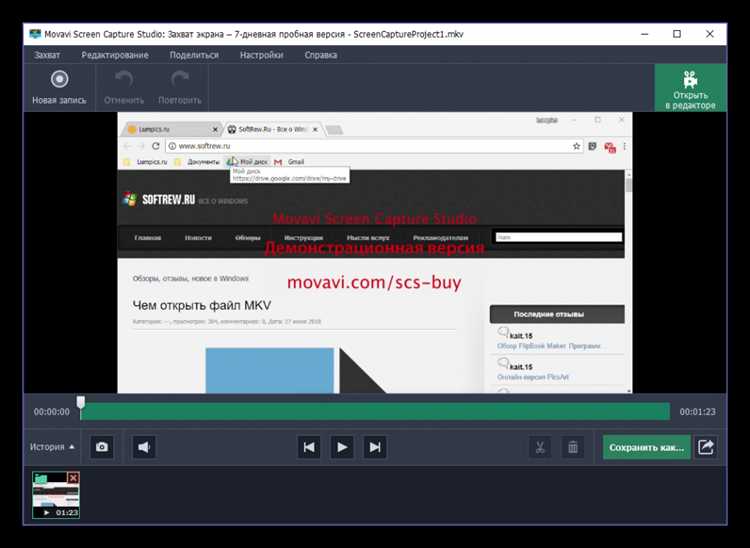
Task: Minimize the Movavi window
Action: (645, 34)
